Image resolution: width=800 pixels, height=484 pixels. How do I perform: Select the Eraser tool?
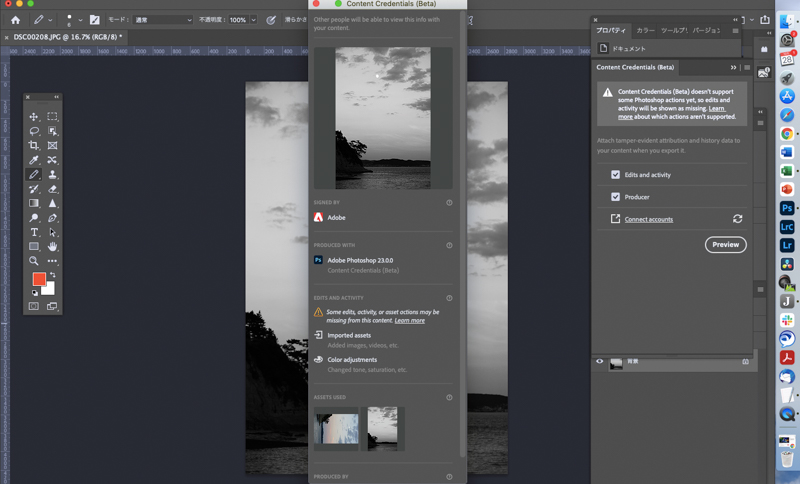52,189
